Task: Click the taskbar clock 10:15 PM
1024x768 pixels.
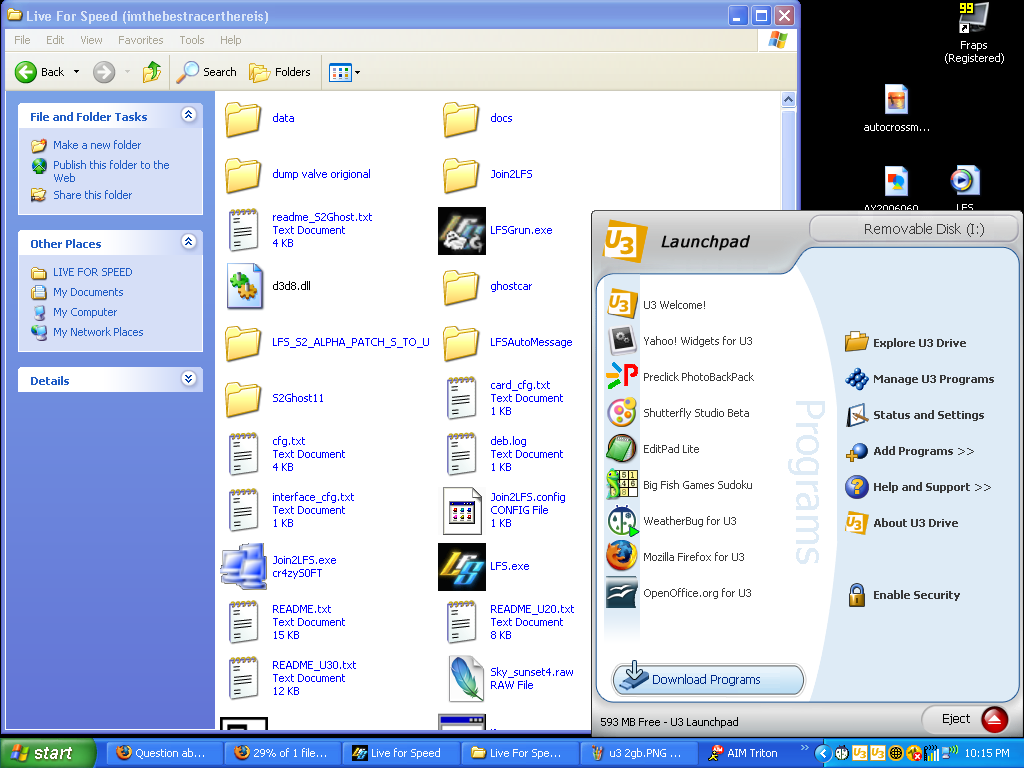Action: click(x=987, y=754)
